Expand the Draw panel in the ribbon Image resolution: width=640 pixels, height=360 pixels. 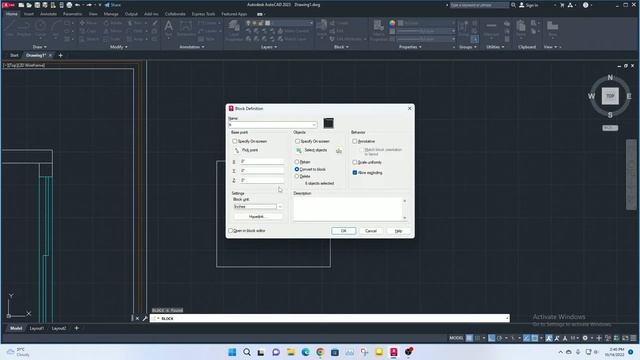pos(39,47)
